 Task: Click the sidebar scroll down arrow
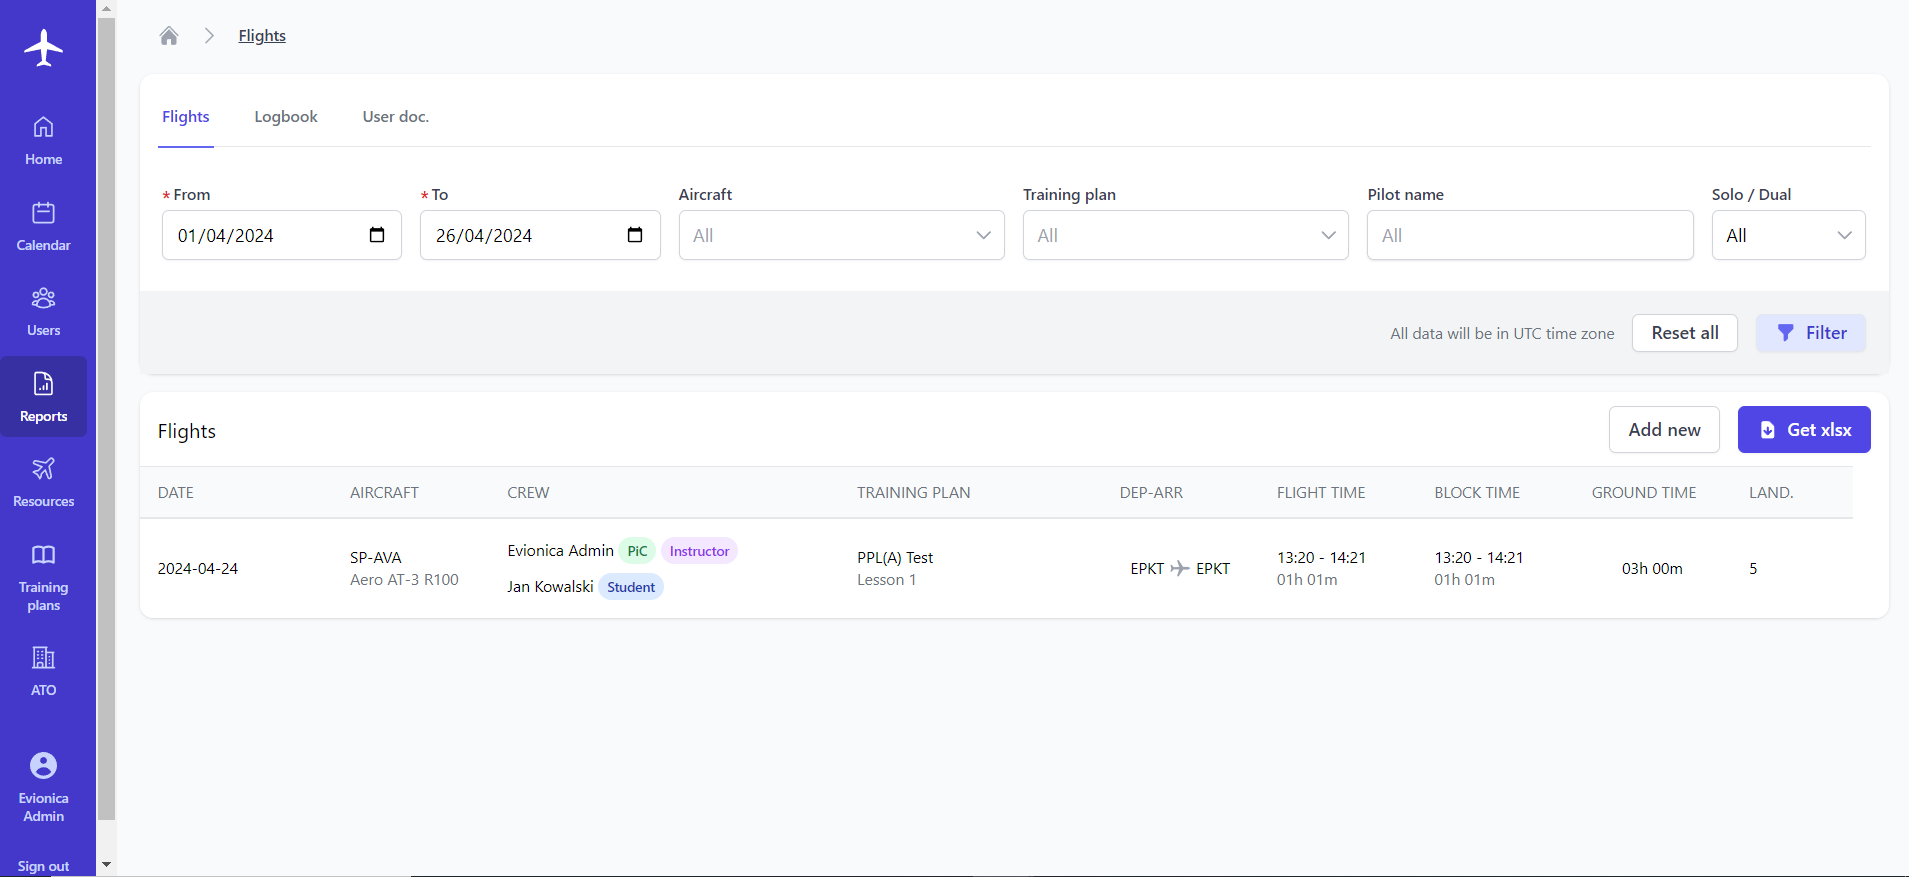click(106, 865)
